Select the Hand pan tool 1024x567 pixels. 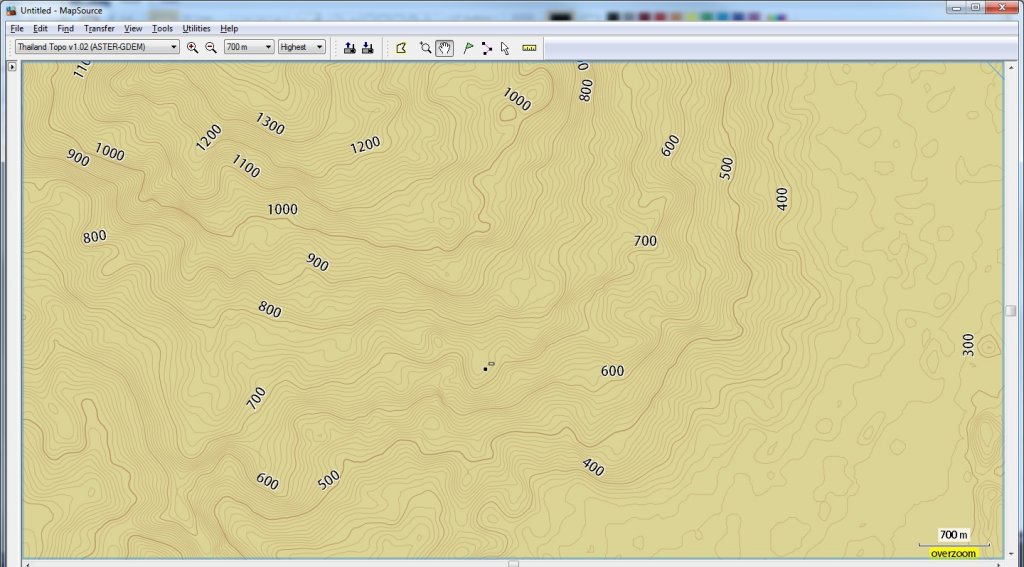pyautogui.click(x=444, y=48)
